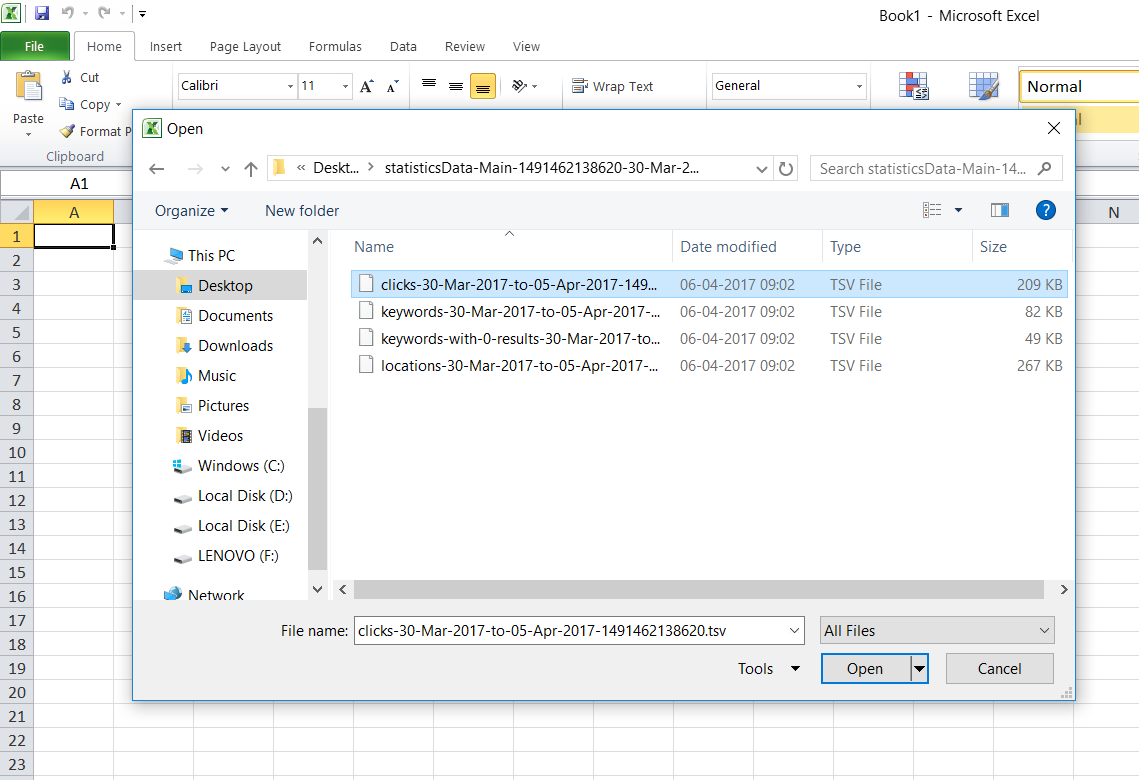Click the horizontal scrollbar in file list
1139x780 pixels.
click(x=699, y=590)
